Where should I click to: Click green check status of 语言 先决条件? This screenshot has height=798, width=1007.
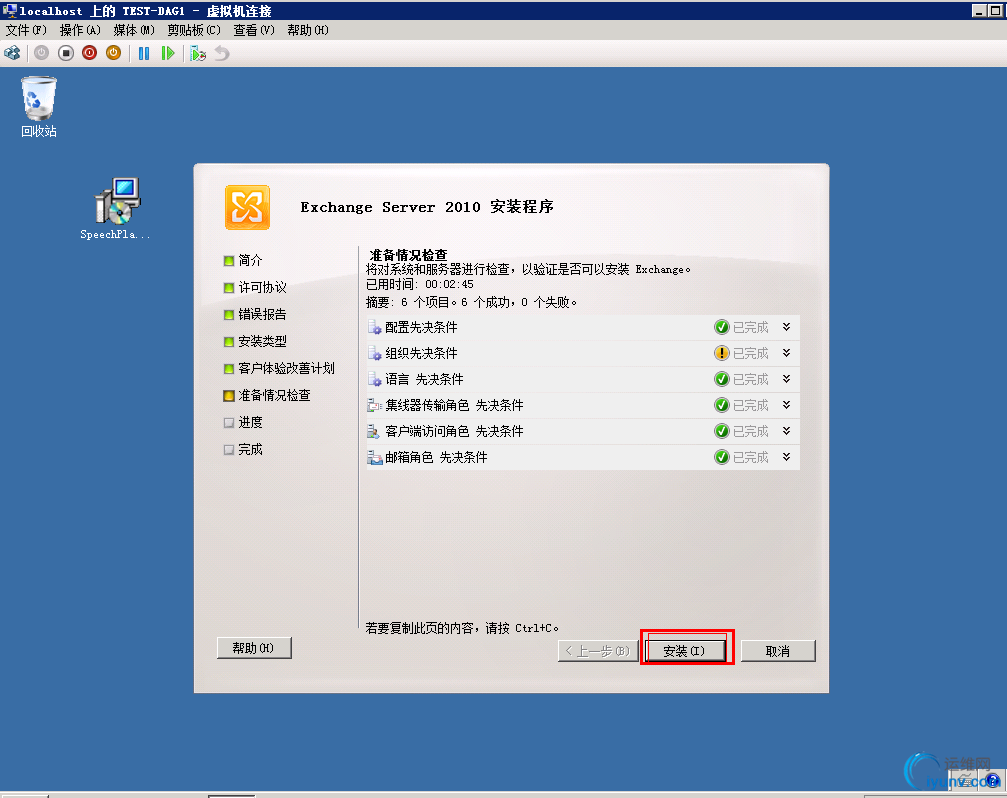pyautogui.click(x=722, y=379)
